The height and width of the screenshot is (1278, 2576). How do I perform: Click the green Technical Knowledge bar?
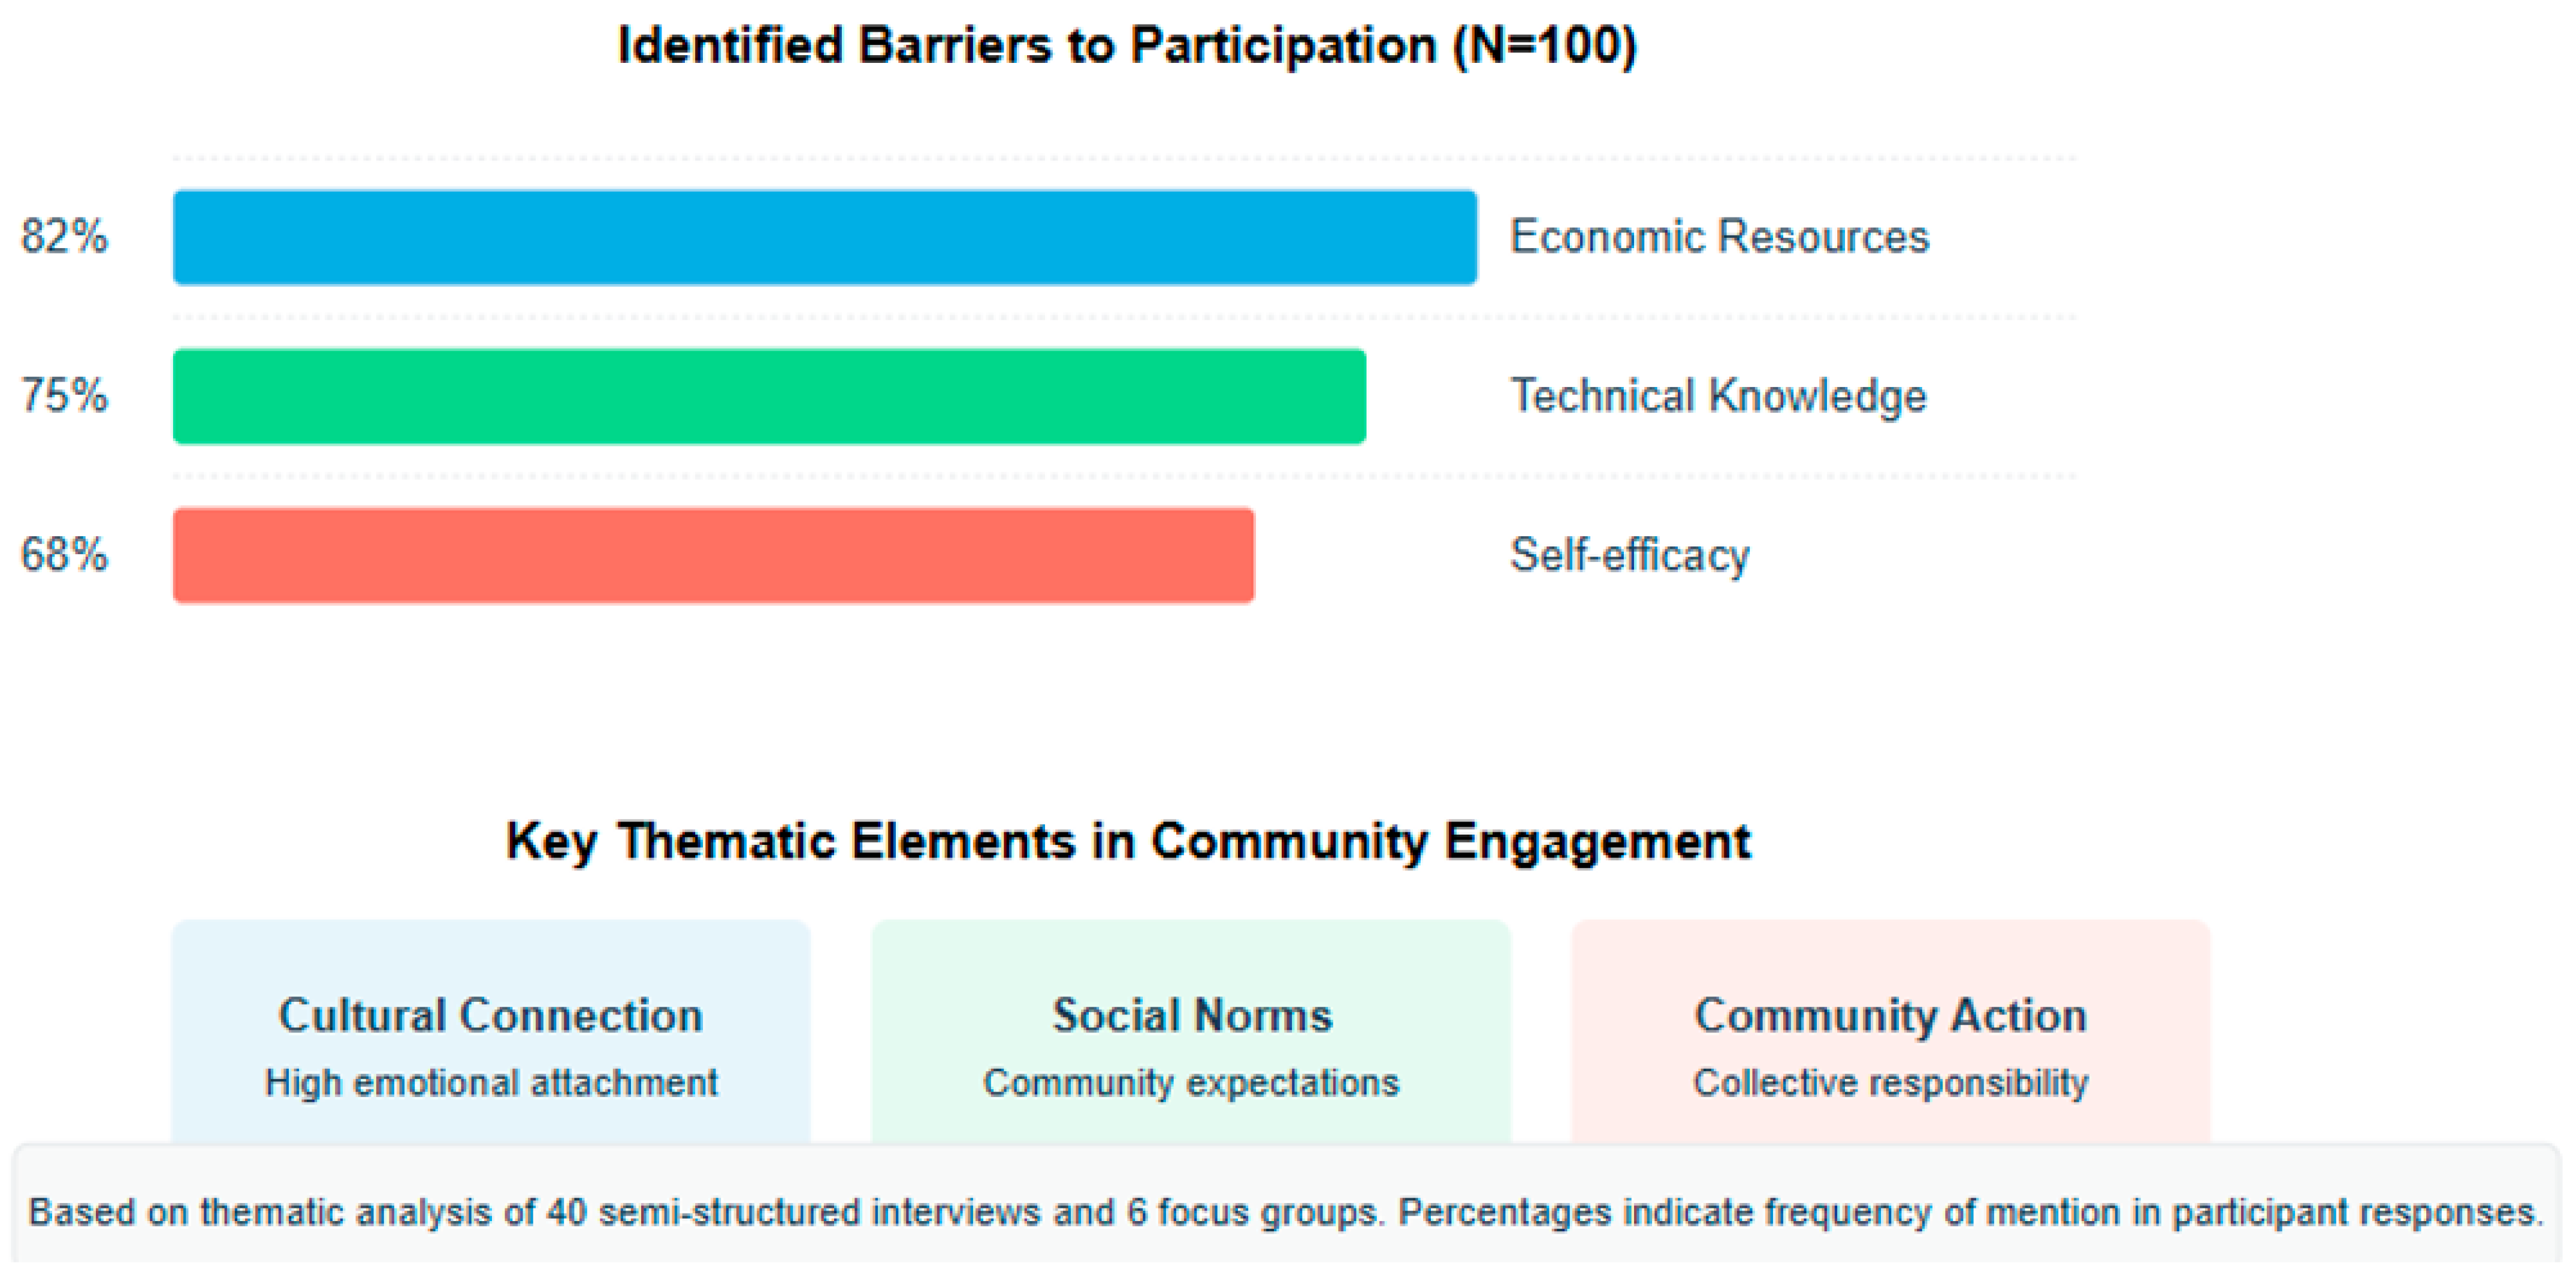[769, 396]
